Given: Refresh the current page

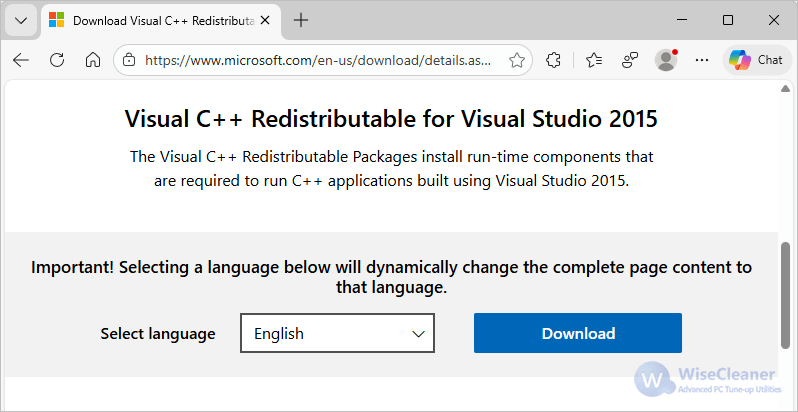Looking at the screenshot, I should (57, 60).
